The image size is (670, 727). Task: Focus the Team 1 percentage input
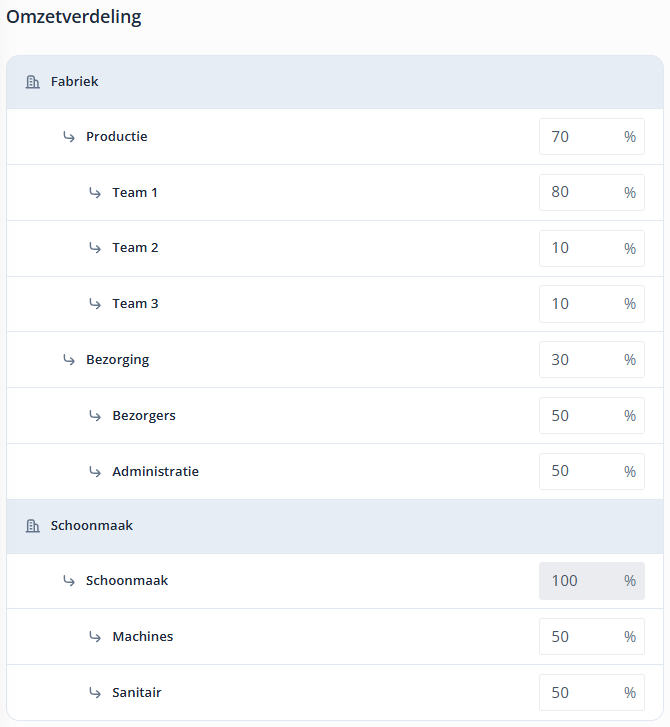pyautogui.click(x=580, y=192)
